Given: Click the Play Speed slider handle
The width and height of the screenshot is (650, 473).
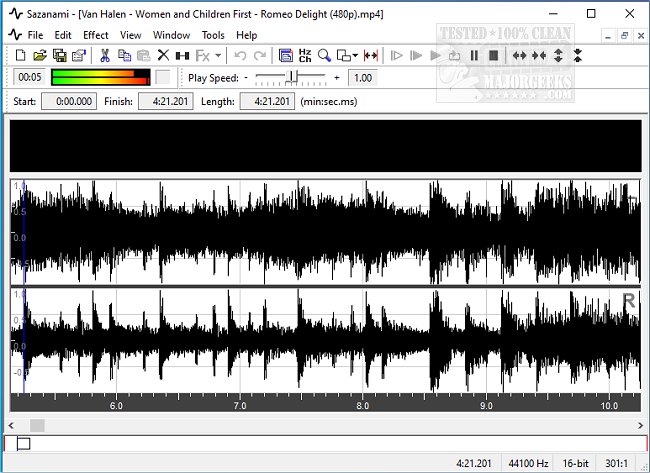Looking at the screenshot, I should (x=293, y=78).
